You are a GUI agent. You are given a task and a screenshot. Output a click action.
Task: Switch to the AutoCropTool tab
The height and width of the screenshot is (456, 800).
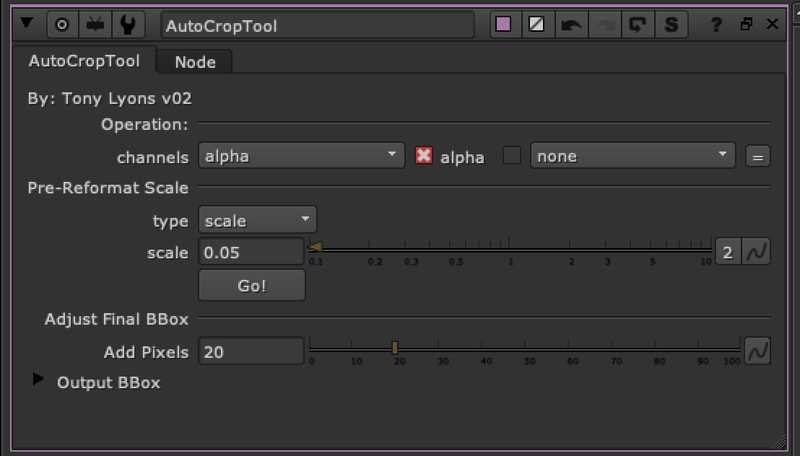click(84, 61)
